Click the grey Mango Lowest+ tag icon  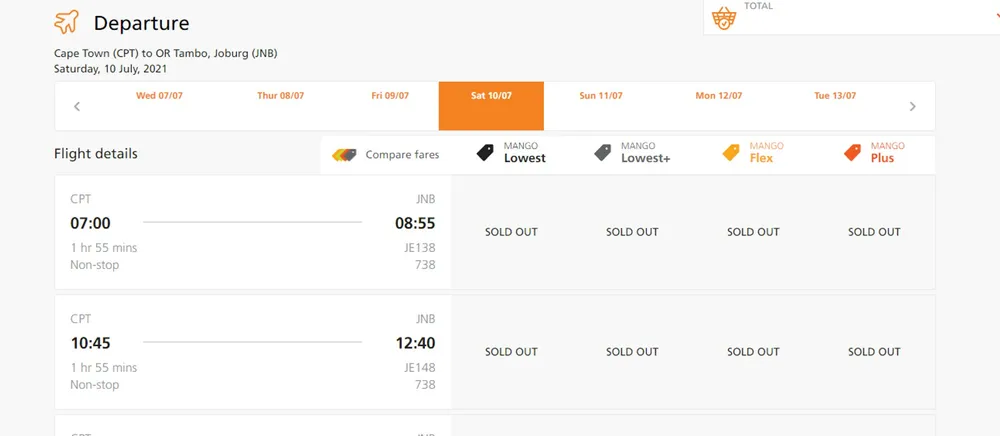603,153
